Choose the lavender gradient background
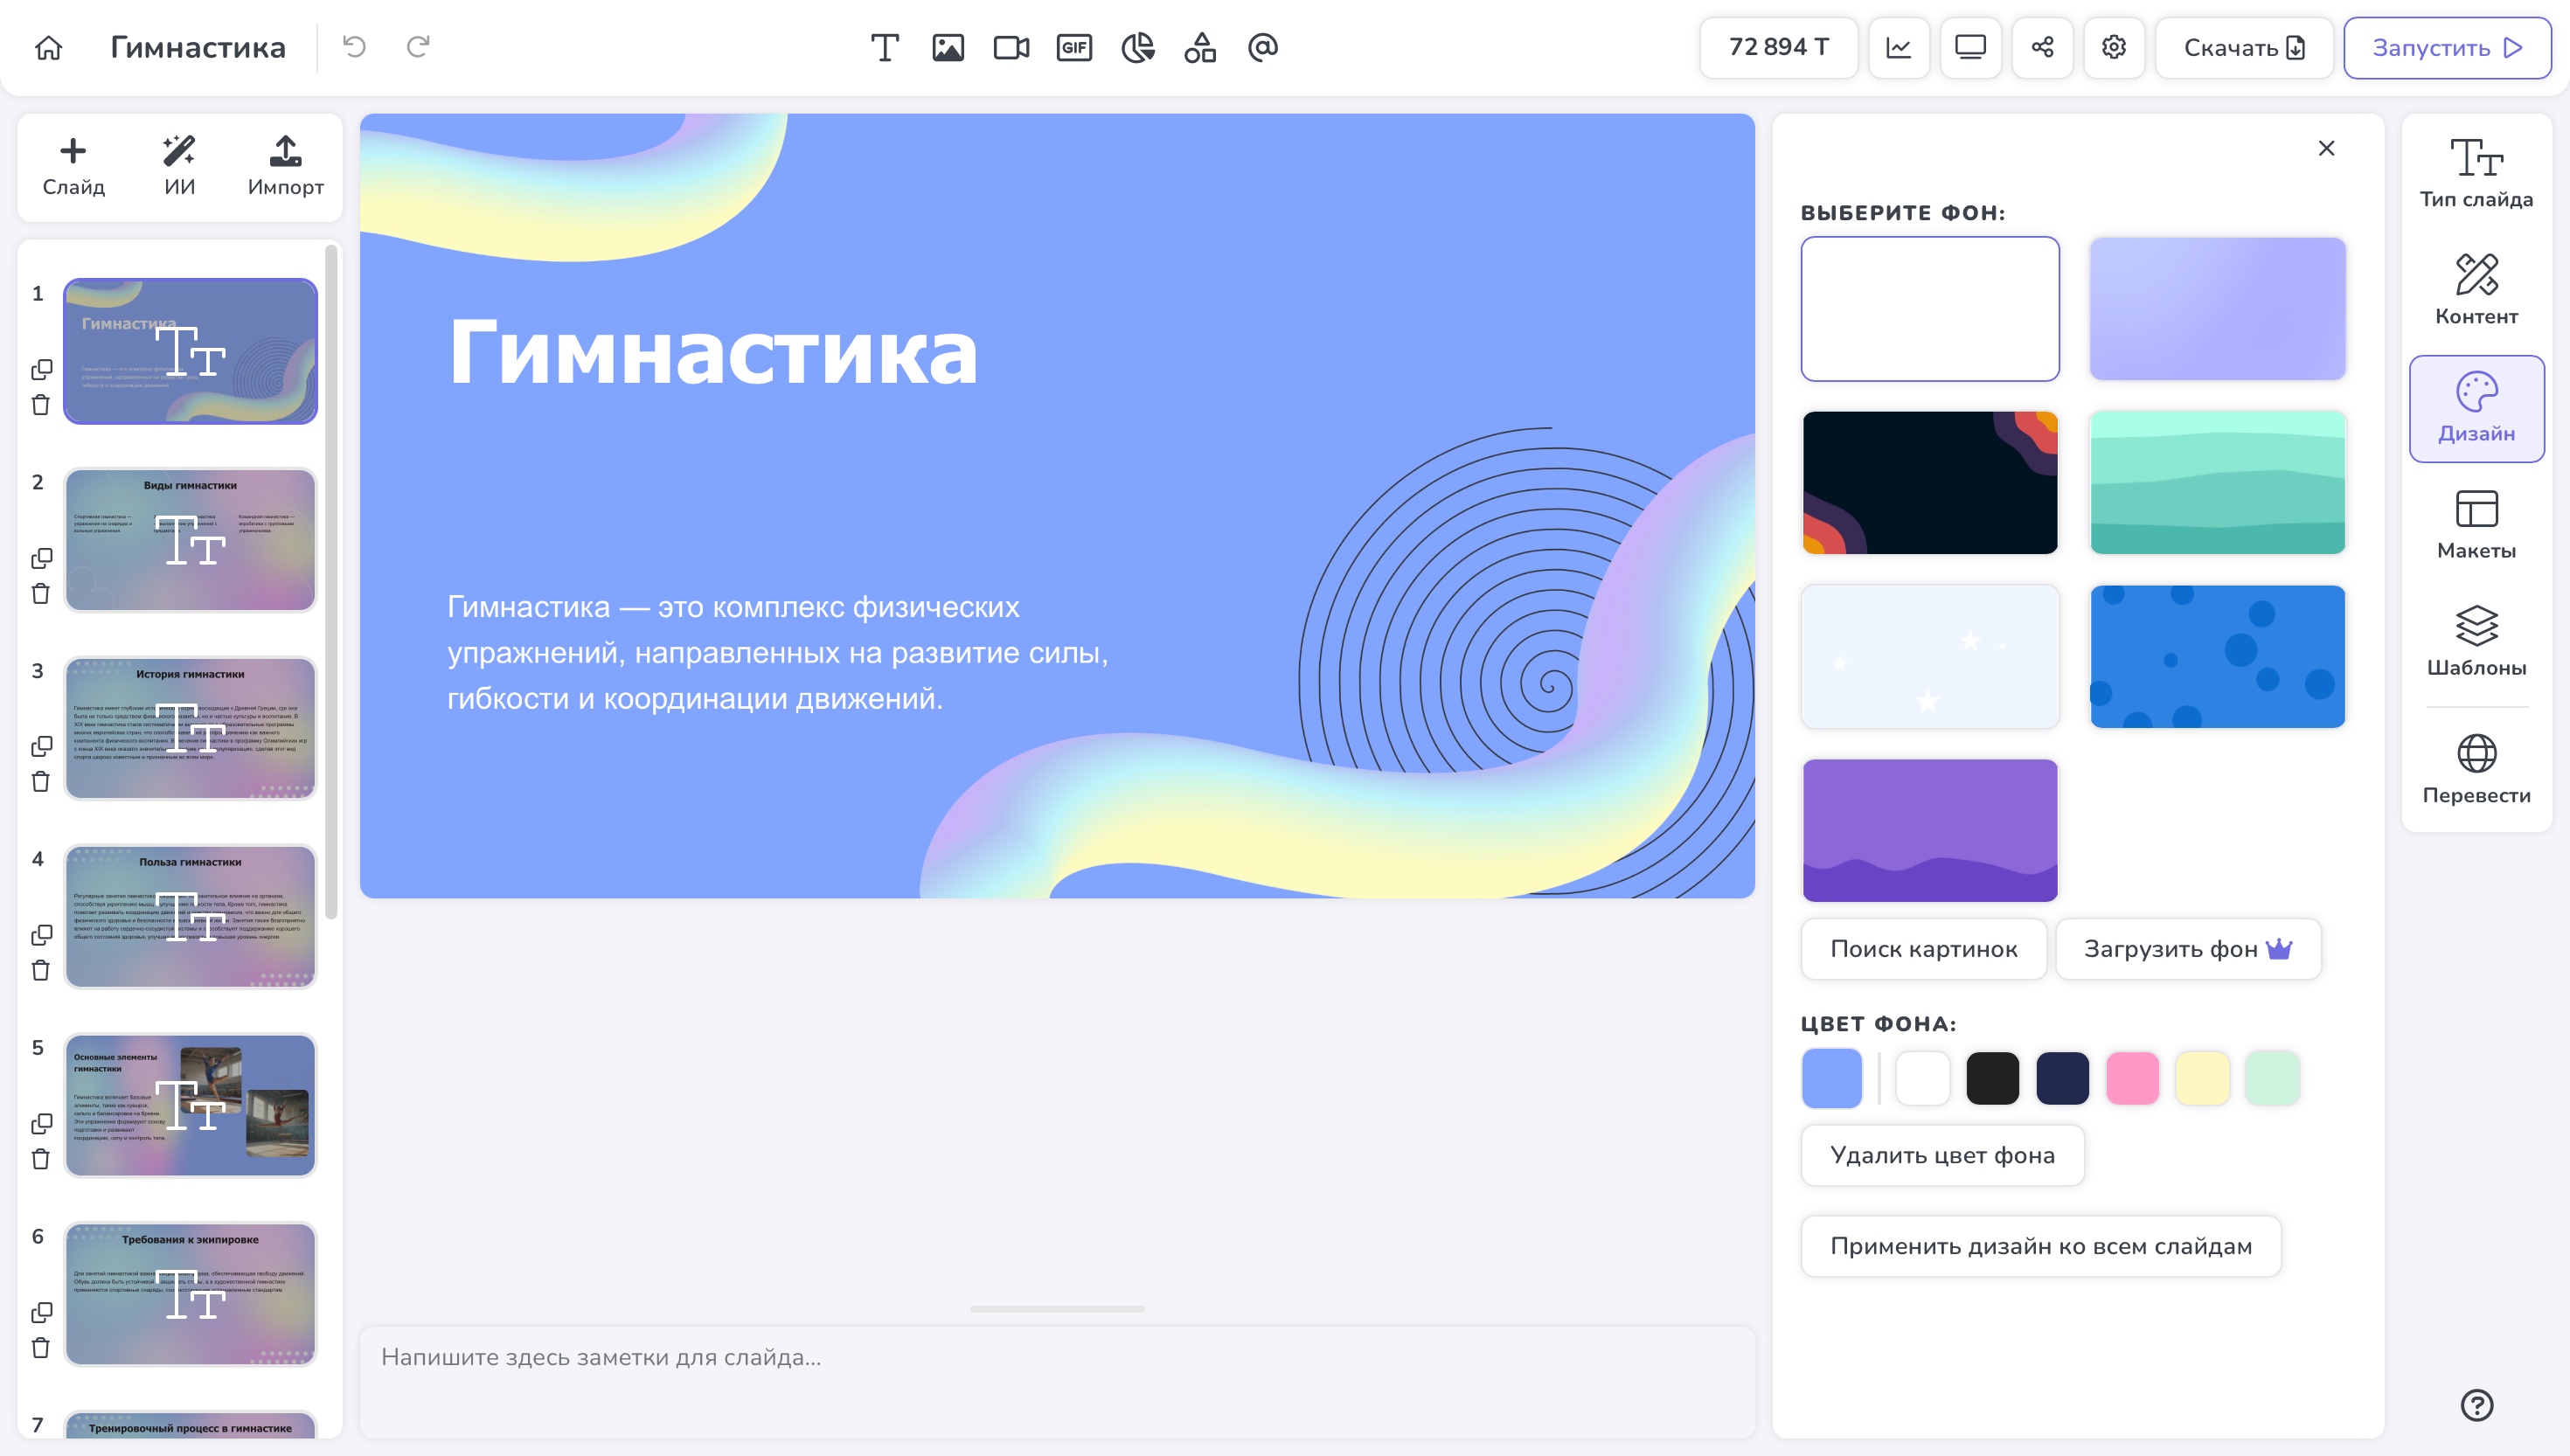The width and height of the screenshot is (2570, 1456). pyautogui.click(x=2217, y=309)
